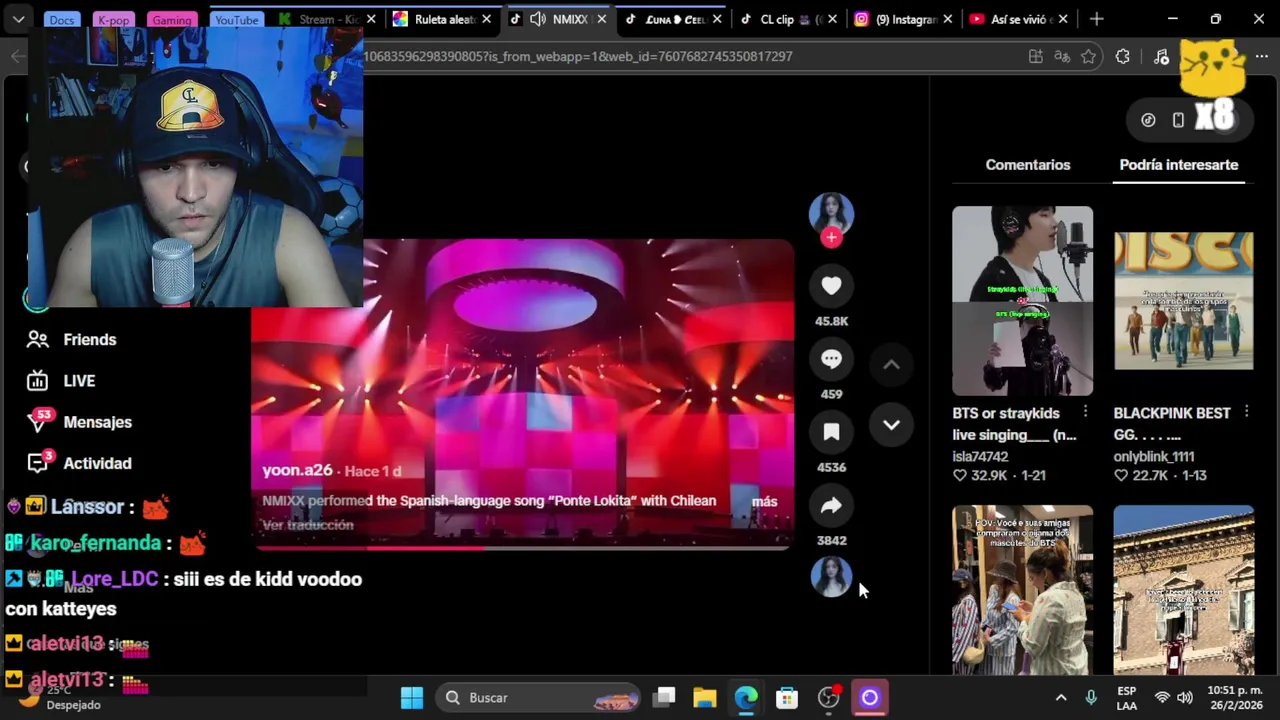Open the sound disc below the share count
1280x720 pixels.
[831, 577]
